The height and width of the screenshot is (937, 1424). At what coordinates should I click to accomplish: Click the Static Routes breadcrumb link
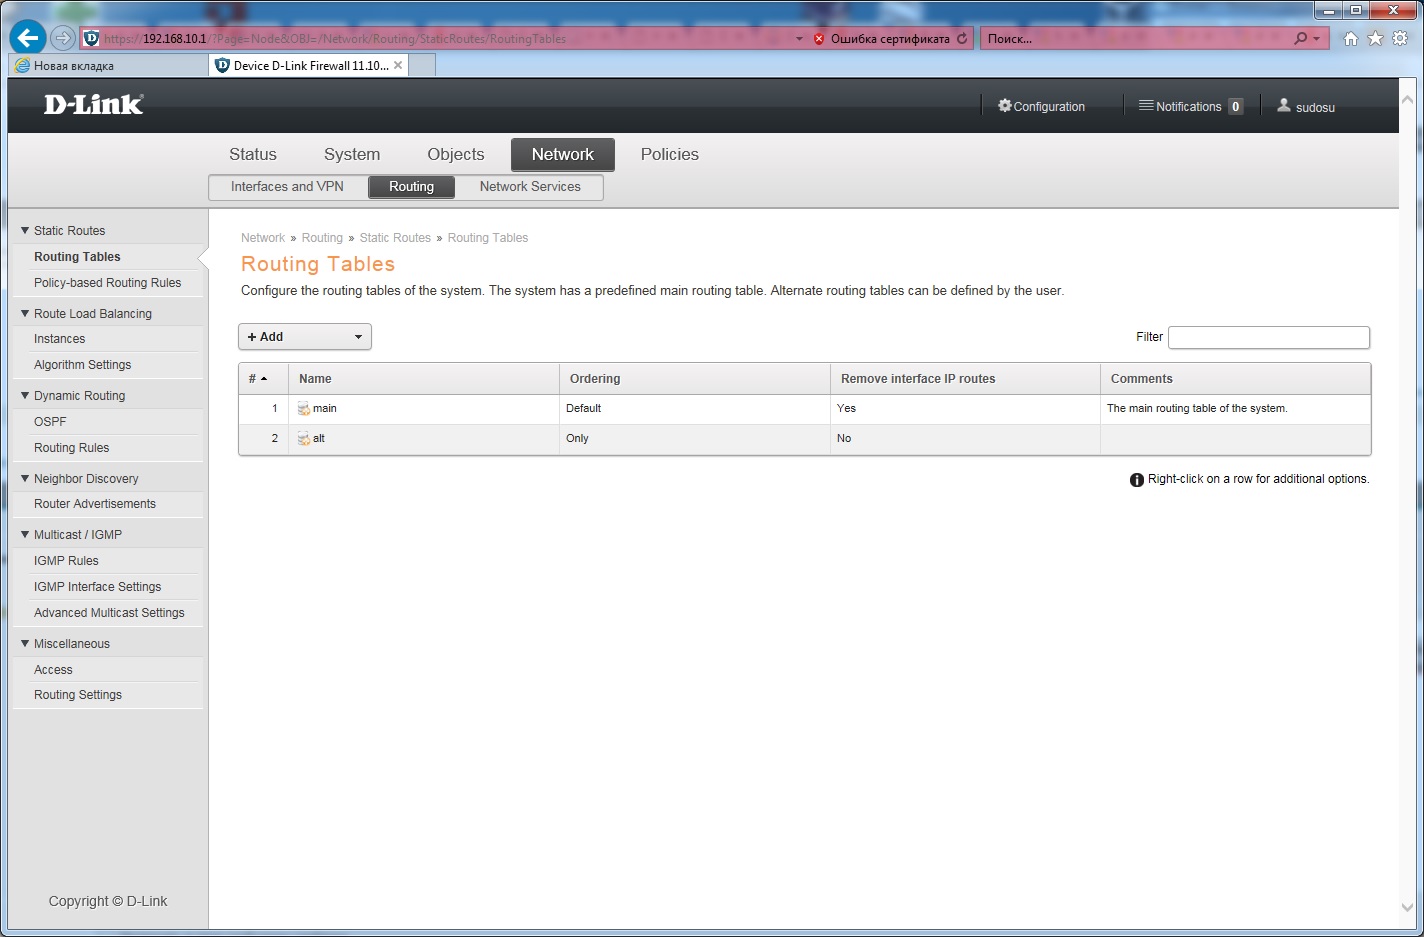pos(395,238)
